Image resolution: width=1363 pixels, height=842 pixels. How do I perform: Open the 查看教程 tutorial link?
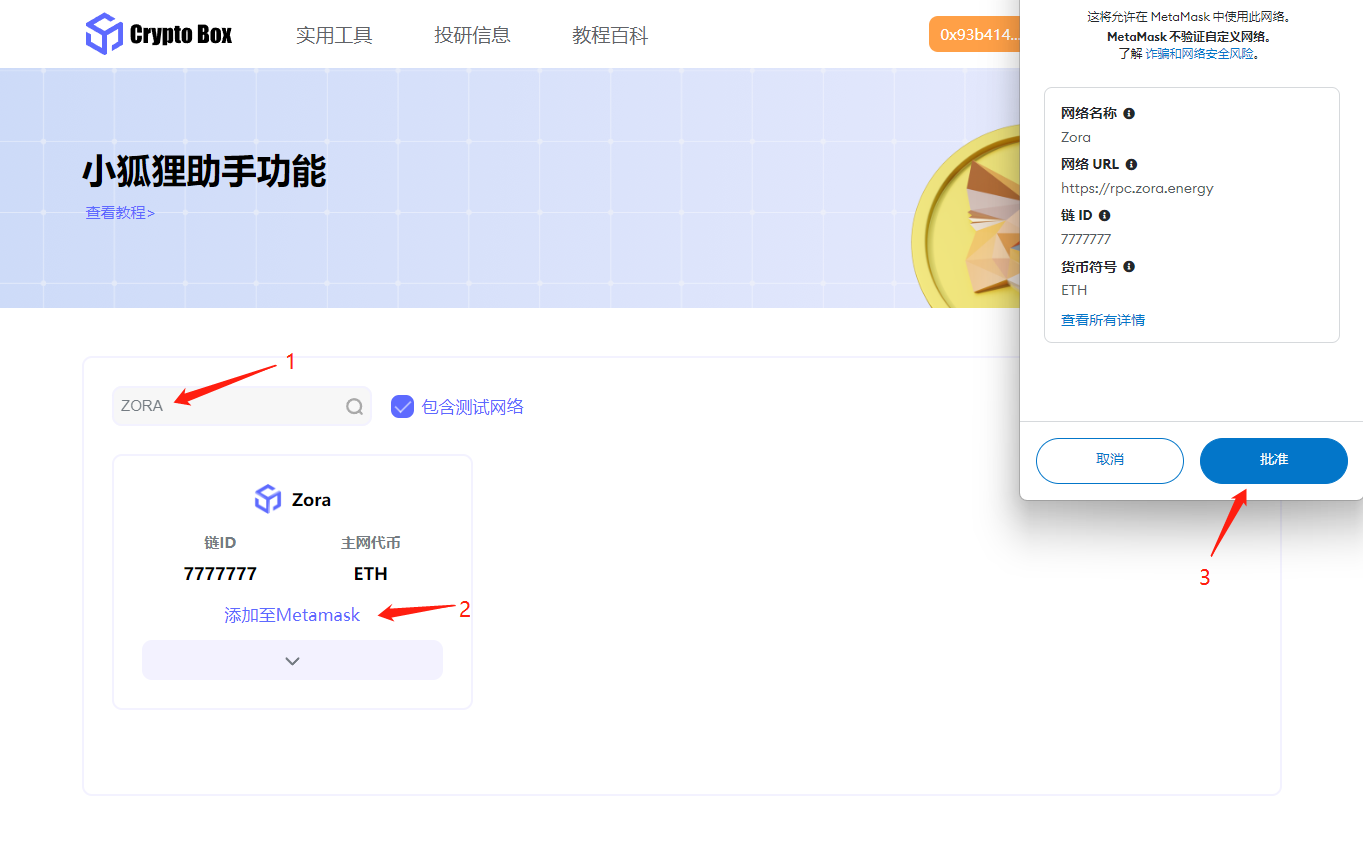click(120, 213)
